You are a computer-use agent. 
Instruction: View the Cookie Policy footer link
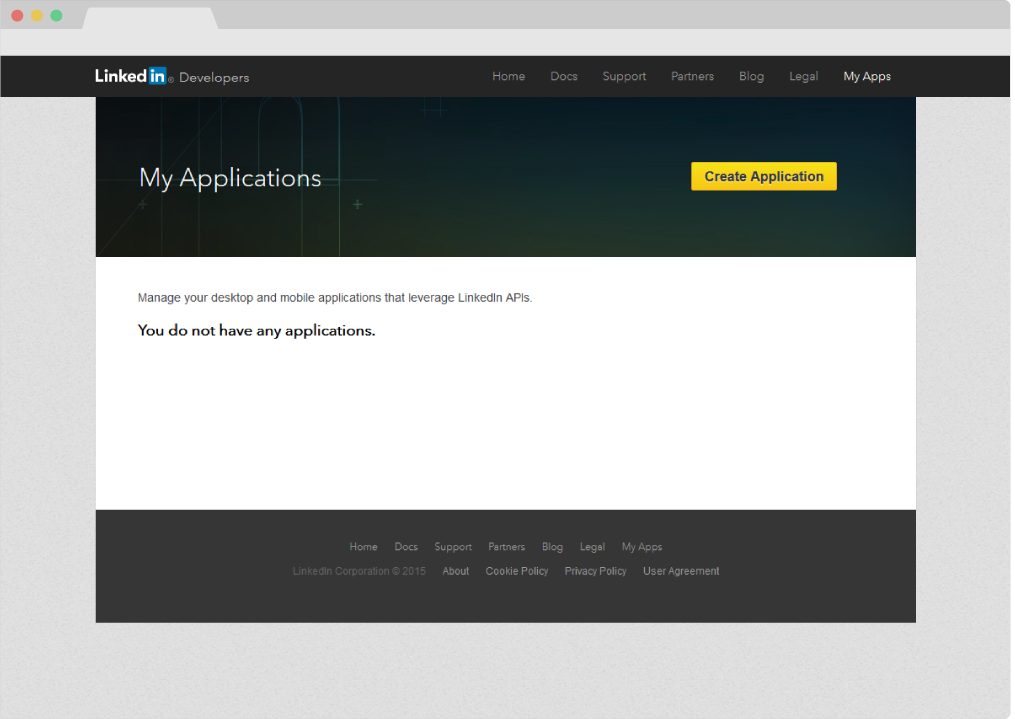tap(517, 571)
